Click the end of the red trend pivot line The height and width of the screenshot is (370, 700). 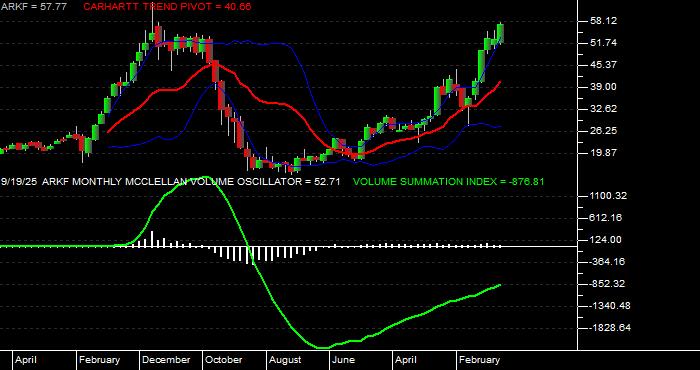click(500, 82)
